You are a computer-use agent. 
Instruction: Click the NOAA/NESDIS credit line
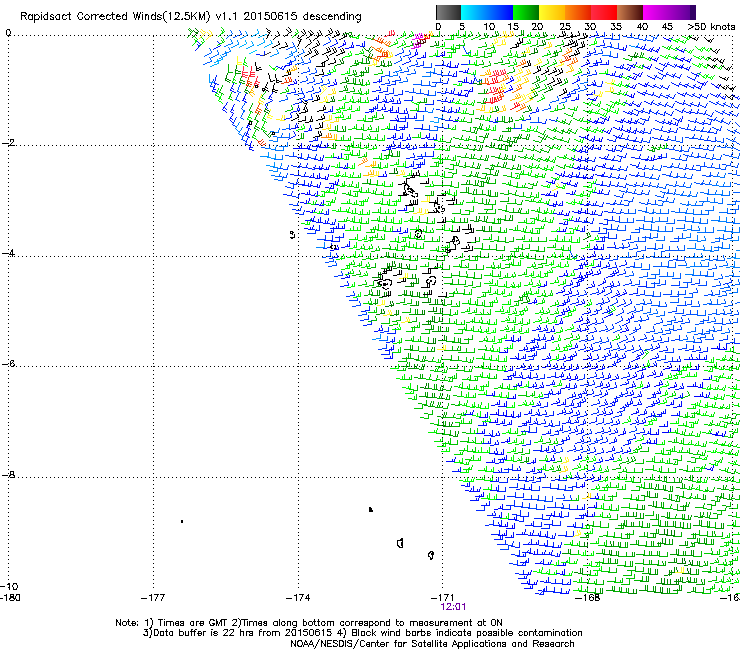click(x=432, y=644)
